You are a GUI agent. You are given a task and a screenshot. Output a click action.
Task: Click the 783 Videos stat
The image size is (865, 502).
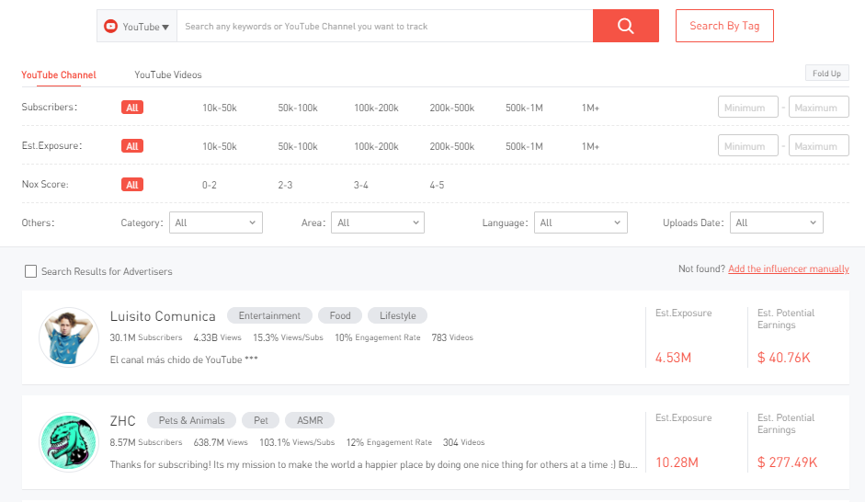pos(452,338)
